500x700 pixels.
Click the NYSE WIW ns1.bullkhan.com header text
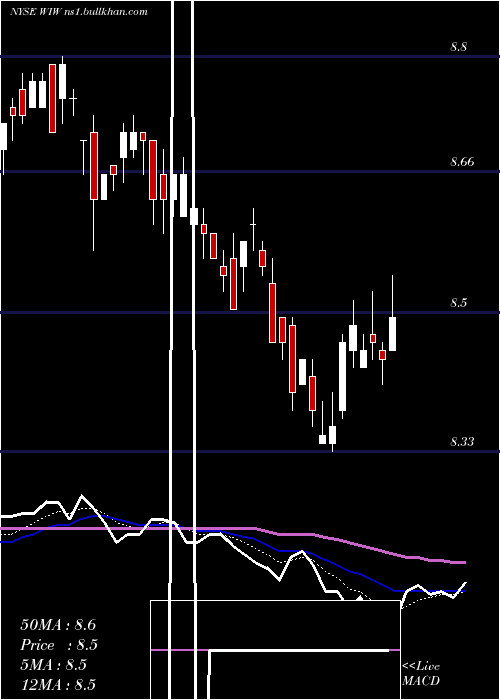[x=79, y=12]
